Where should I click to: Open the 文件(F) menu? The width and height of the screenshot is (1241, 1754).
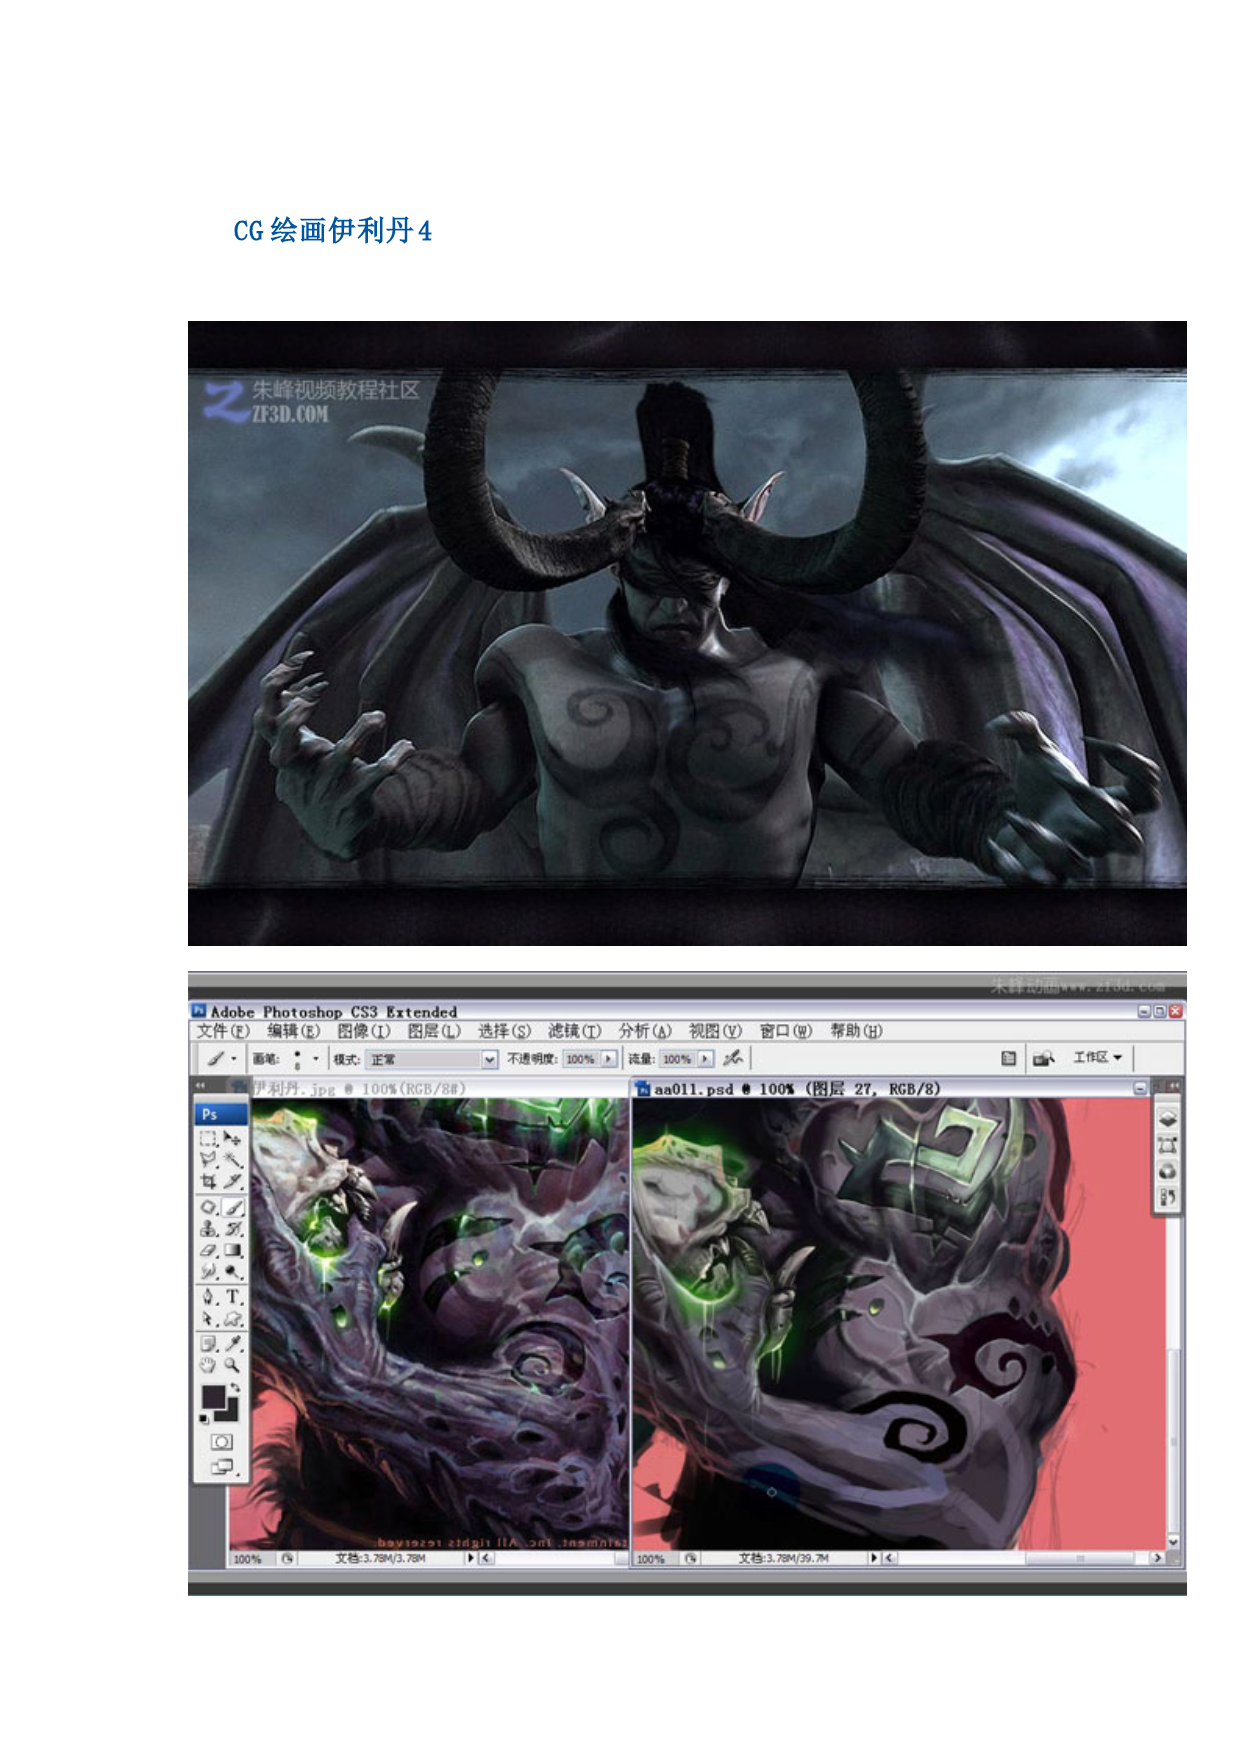(223, 1031)
